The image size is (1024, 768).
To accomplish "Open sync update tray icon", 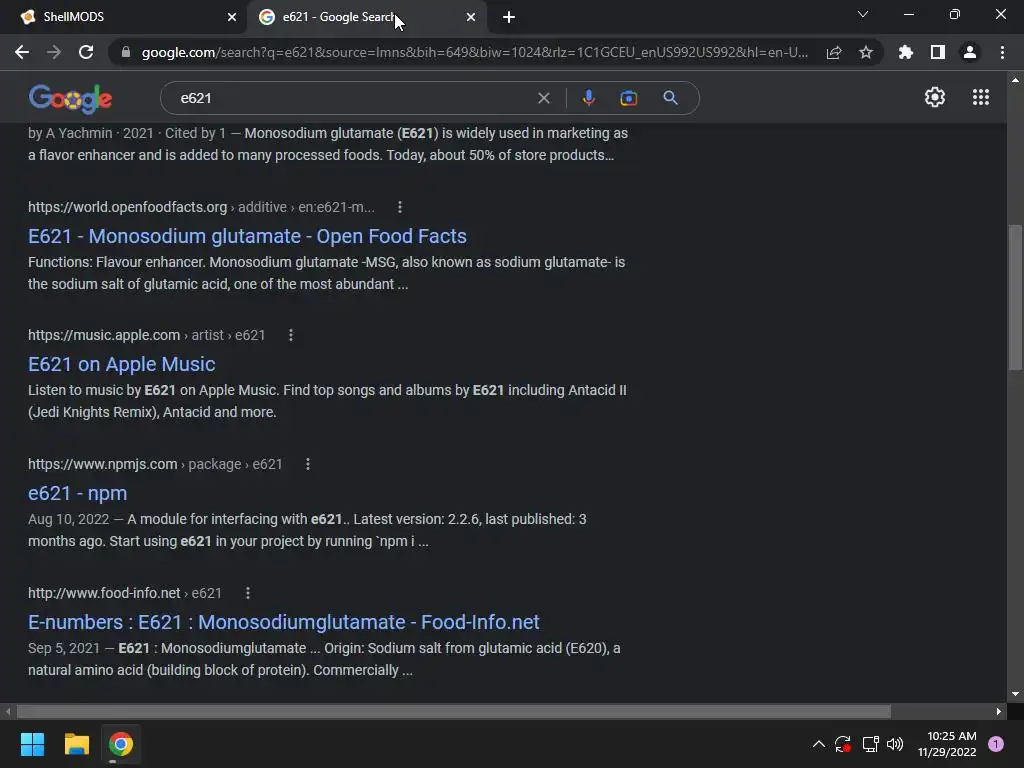I will pyautogui.click(x=843, y=744).
